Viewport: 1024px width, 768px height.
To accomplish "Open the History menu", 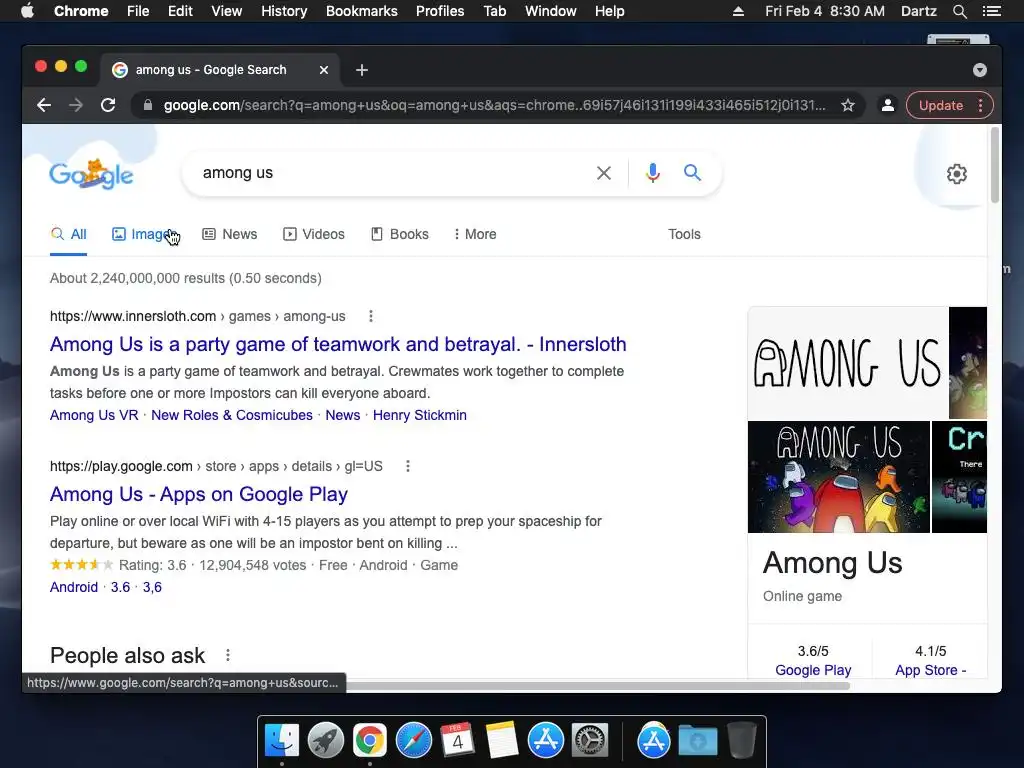I will tap(284, 11).
